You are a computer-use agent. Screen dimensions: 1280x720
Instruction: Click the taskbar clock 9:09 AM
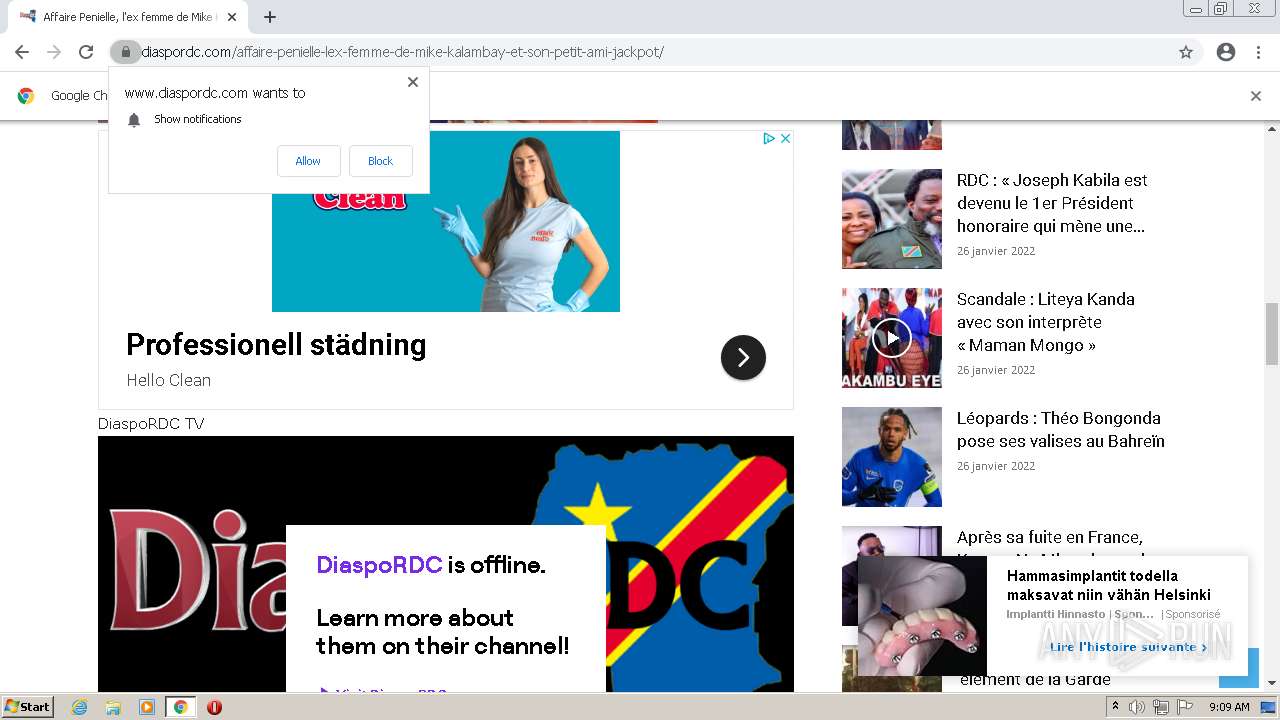click(1229, 707)
